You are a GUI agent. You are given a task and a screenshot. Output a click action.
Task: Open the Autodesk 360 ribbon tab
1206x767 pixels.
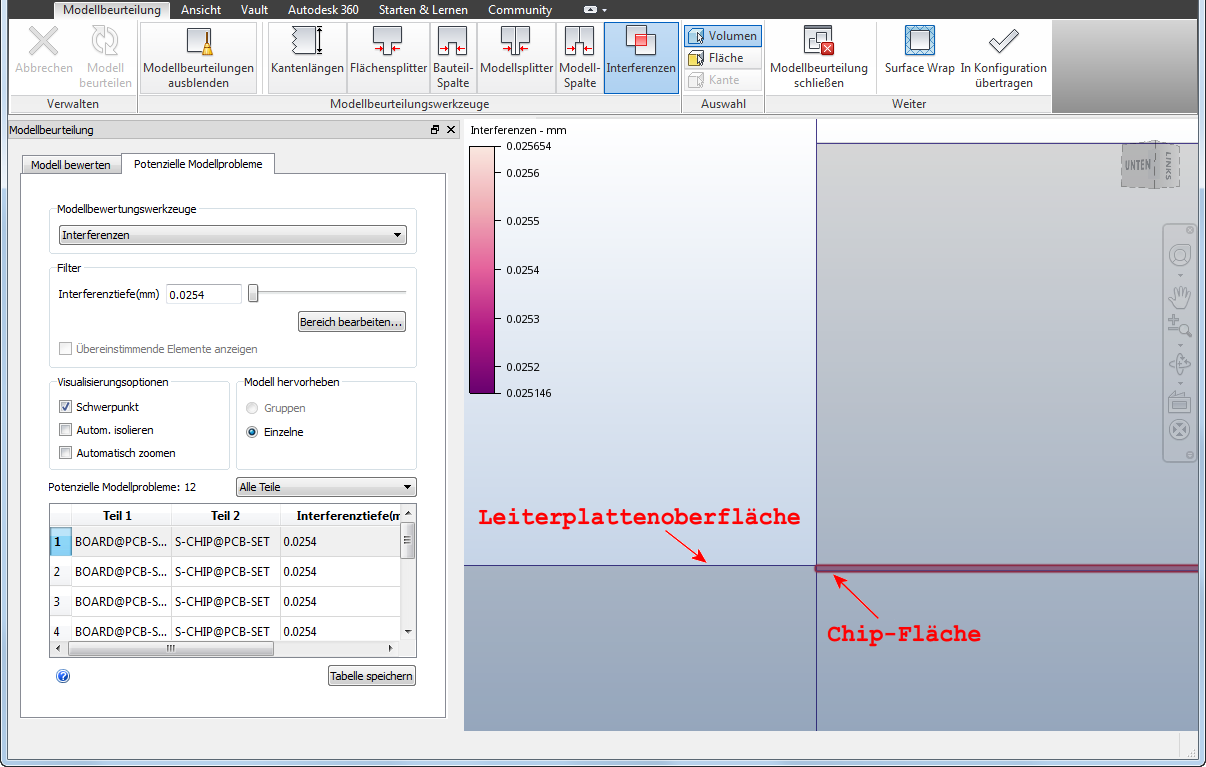click(x=323, y=10)
